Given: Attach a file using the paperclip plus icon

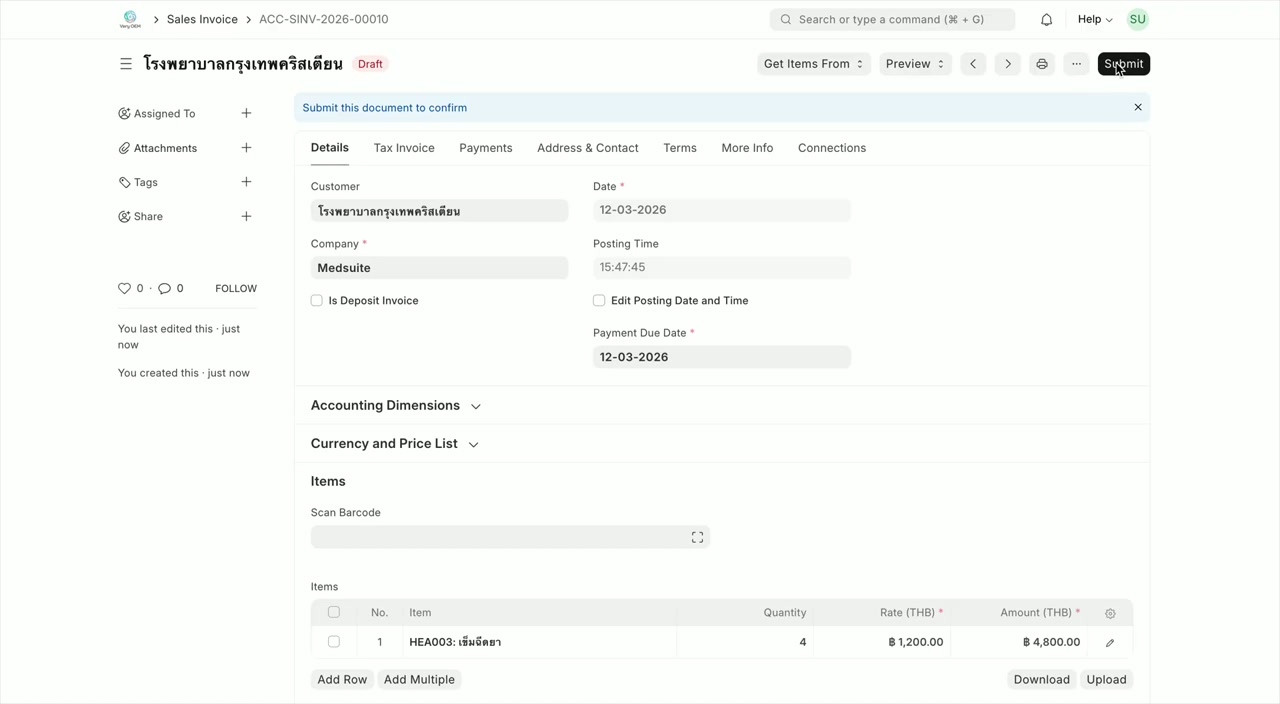Looking at the screenshot, I should 246,147.
